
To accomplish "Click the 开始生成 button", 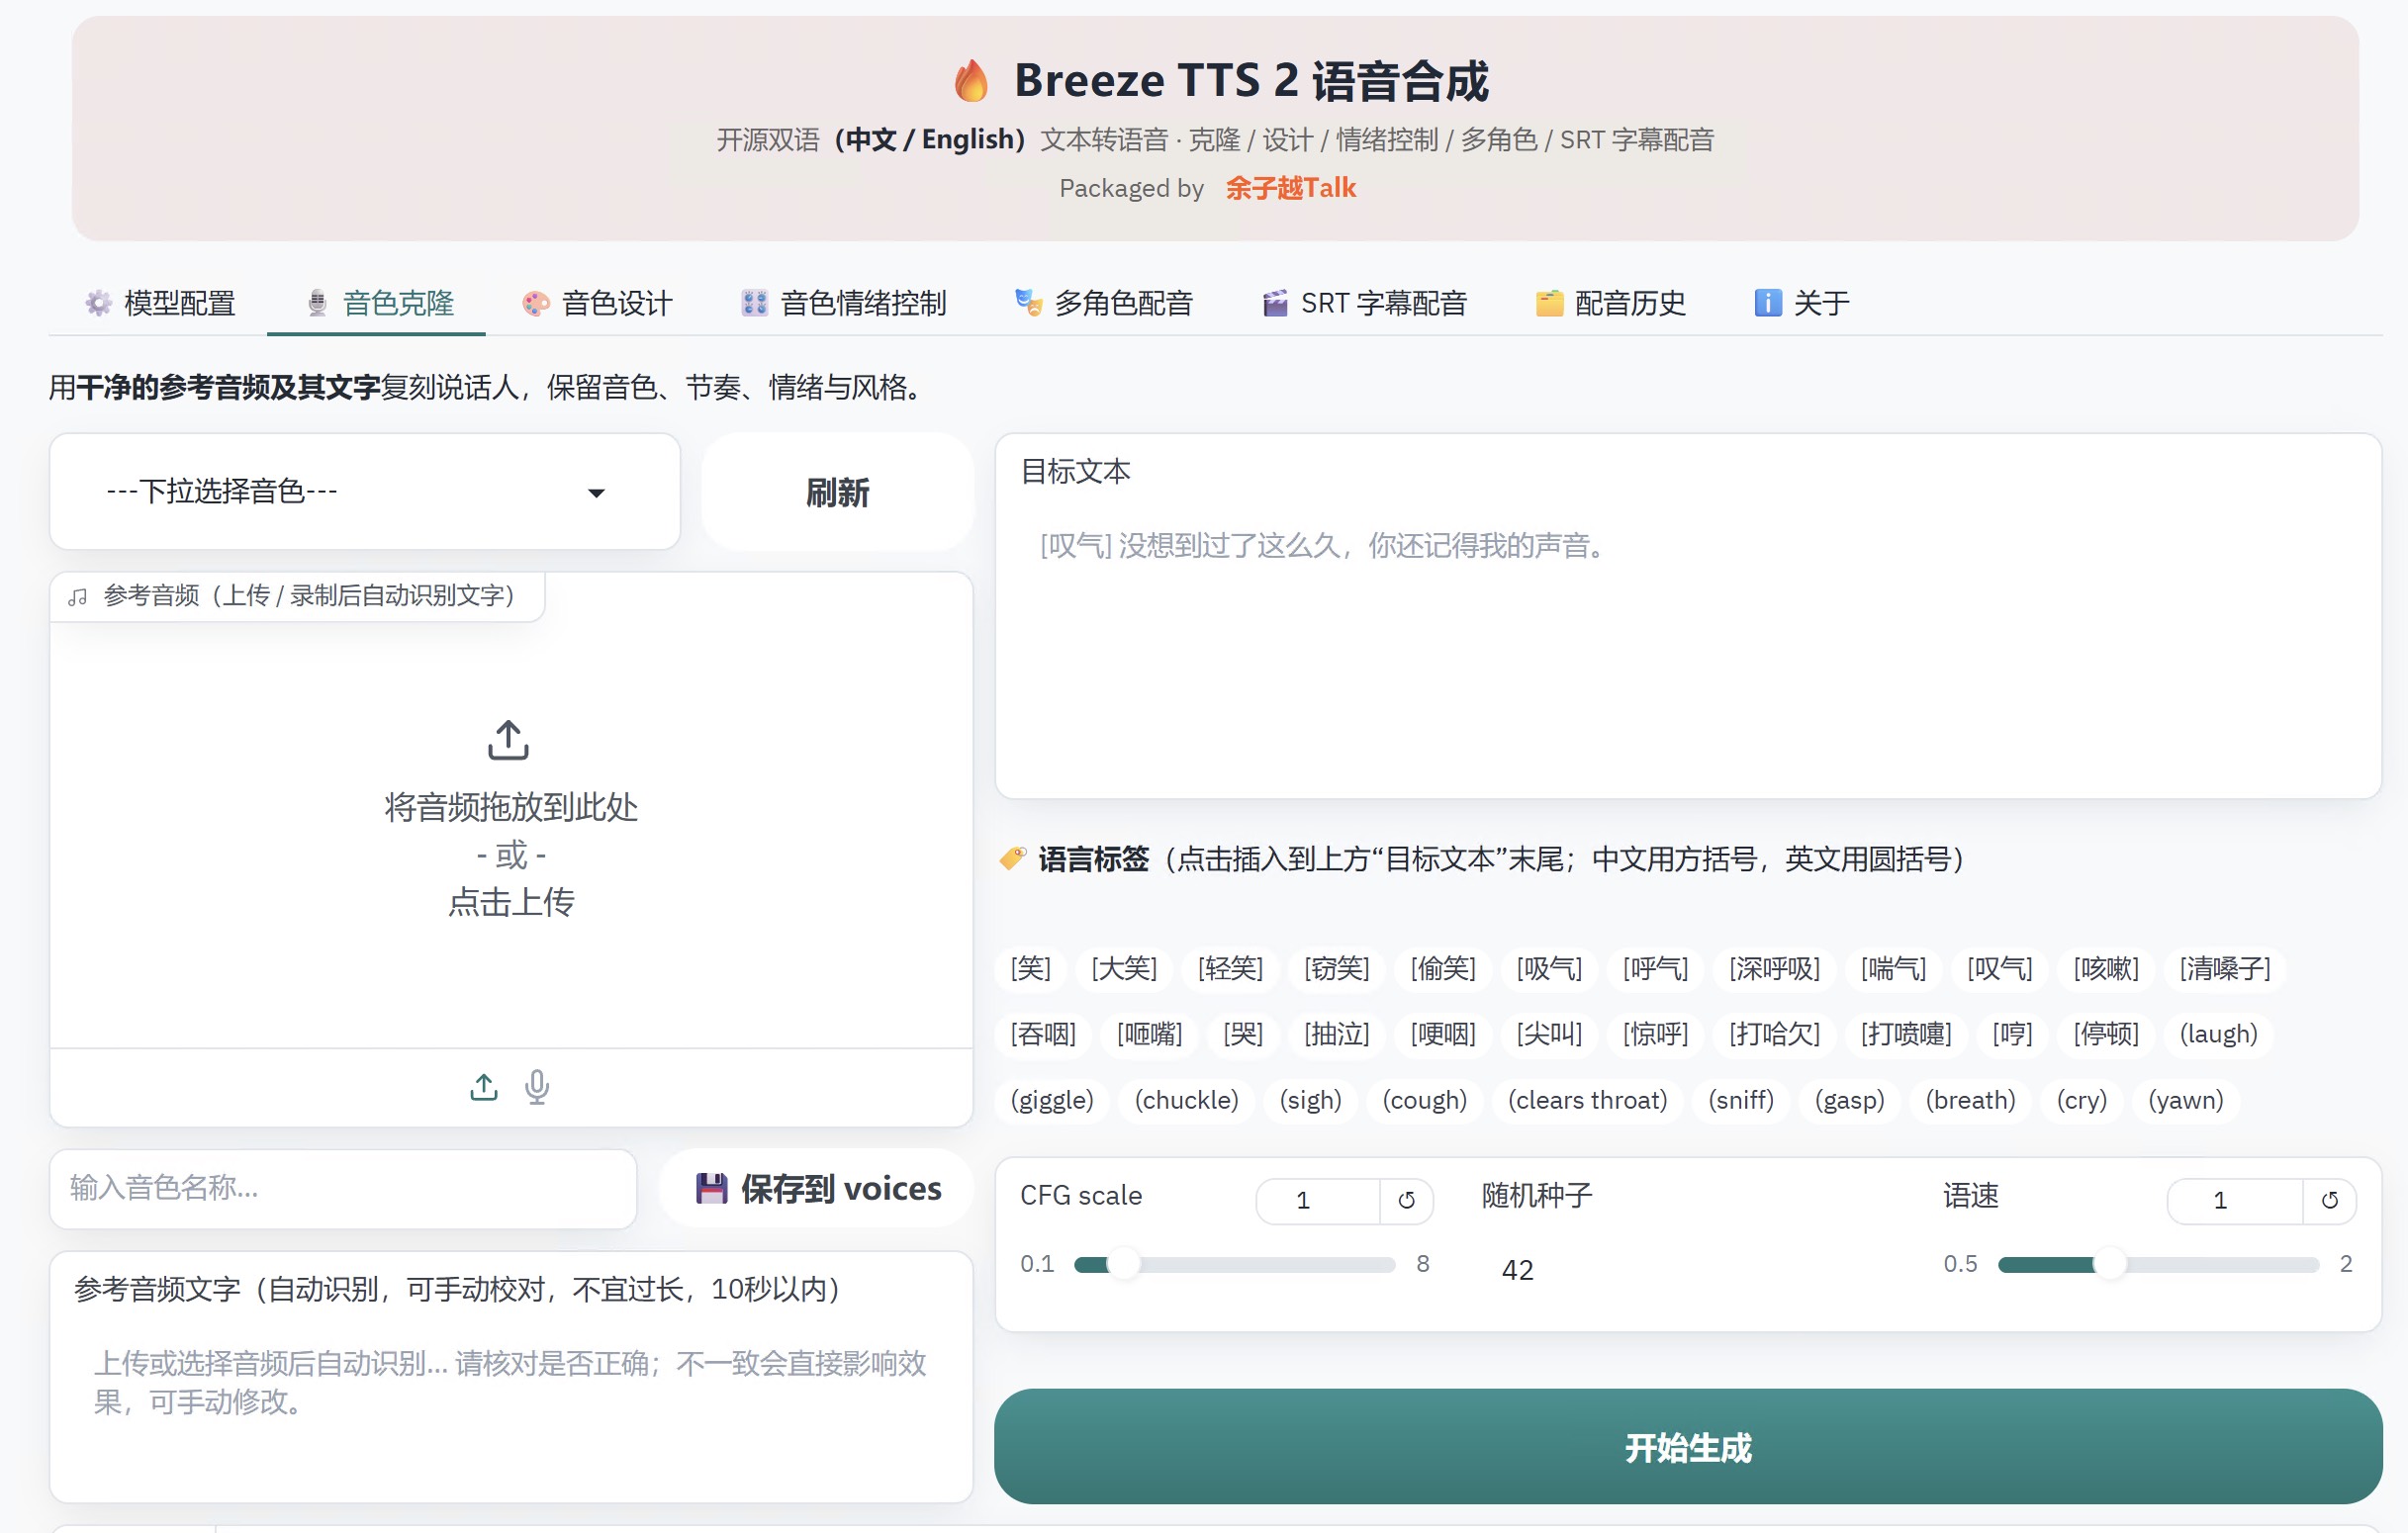I will pos(1688,1447).
